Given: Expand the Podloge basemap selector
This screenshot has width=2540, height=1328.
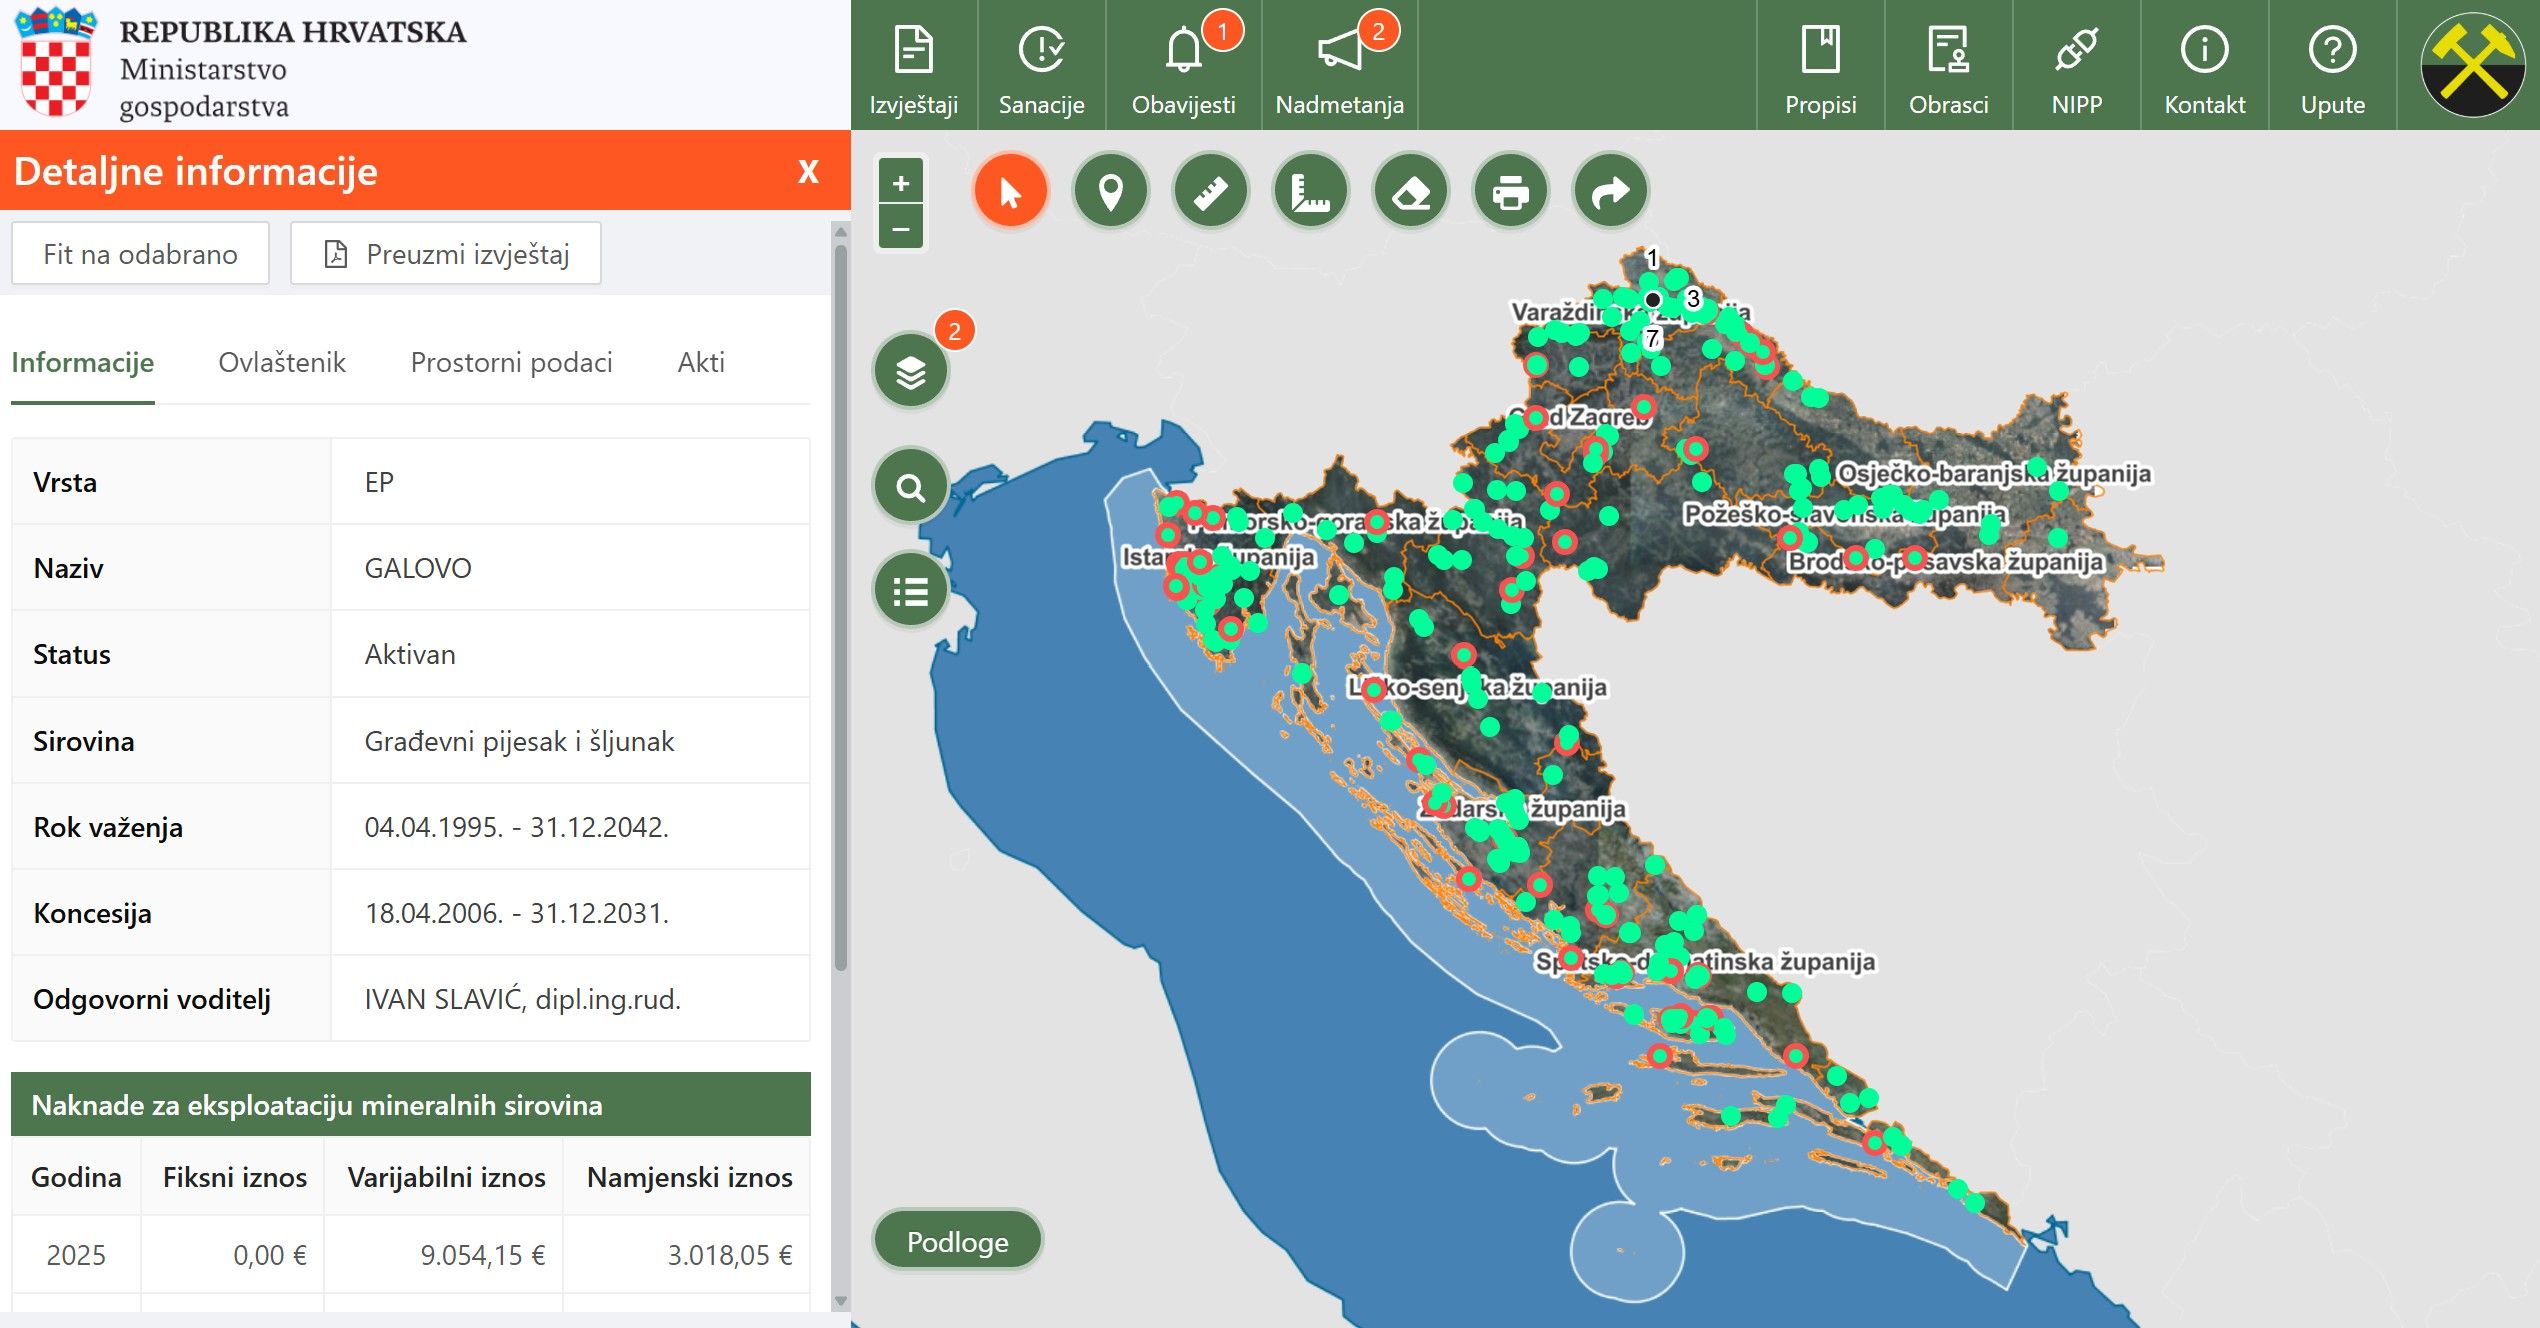Looking at the screenshot, I should [x=957, y=1241].
